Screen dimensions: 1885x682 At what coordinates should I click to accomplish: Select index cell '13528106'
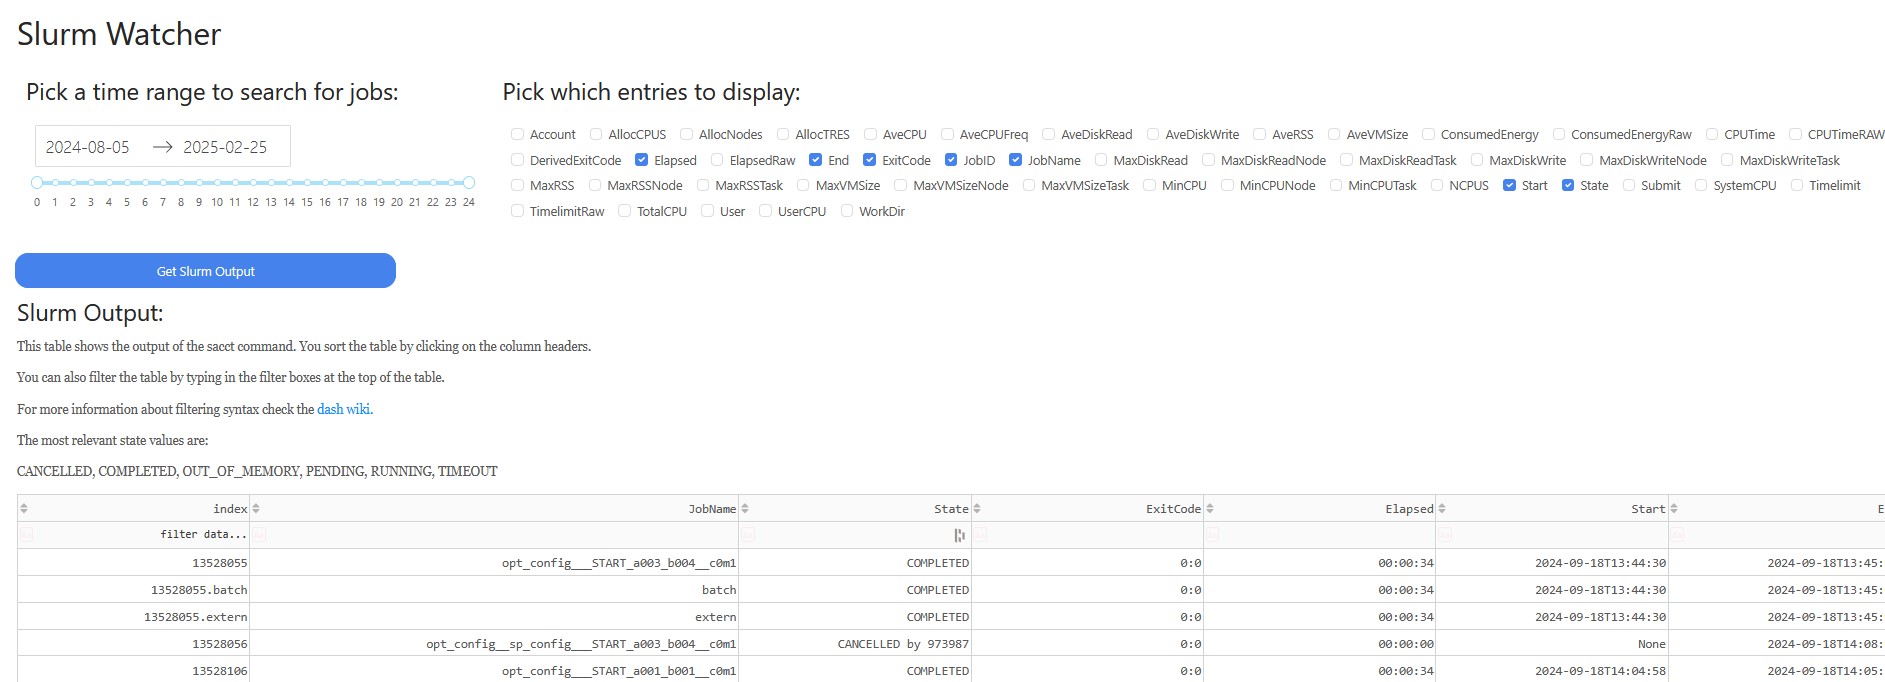[133, 671]
